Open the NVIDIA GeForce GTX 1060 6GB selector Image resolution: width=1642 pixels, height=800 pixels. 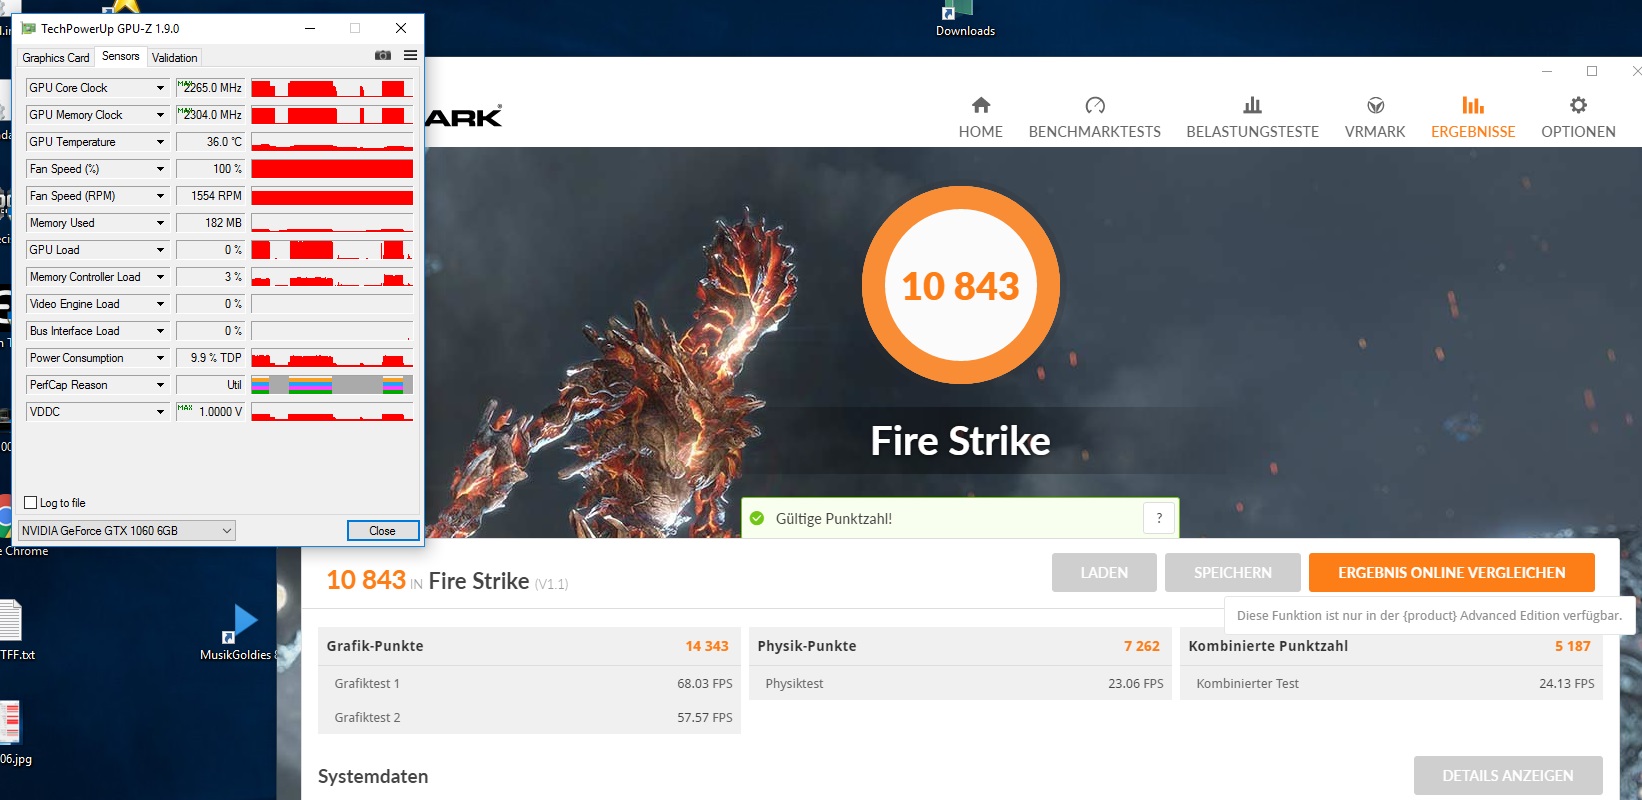coord(127,531)
